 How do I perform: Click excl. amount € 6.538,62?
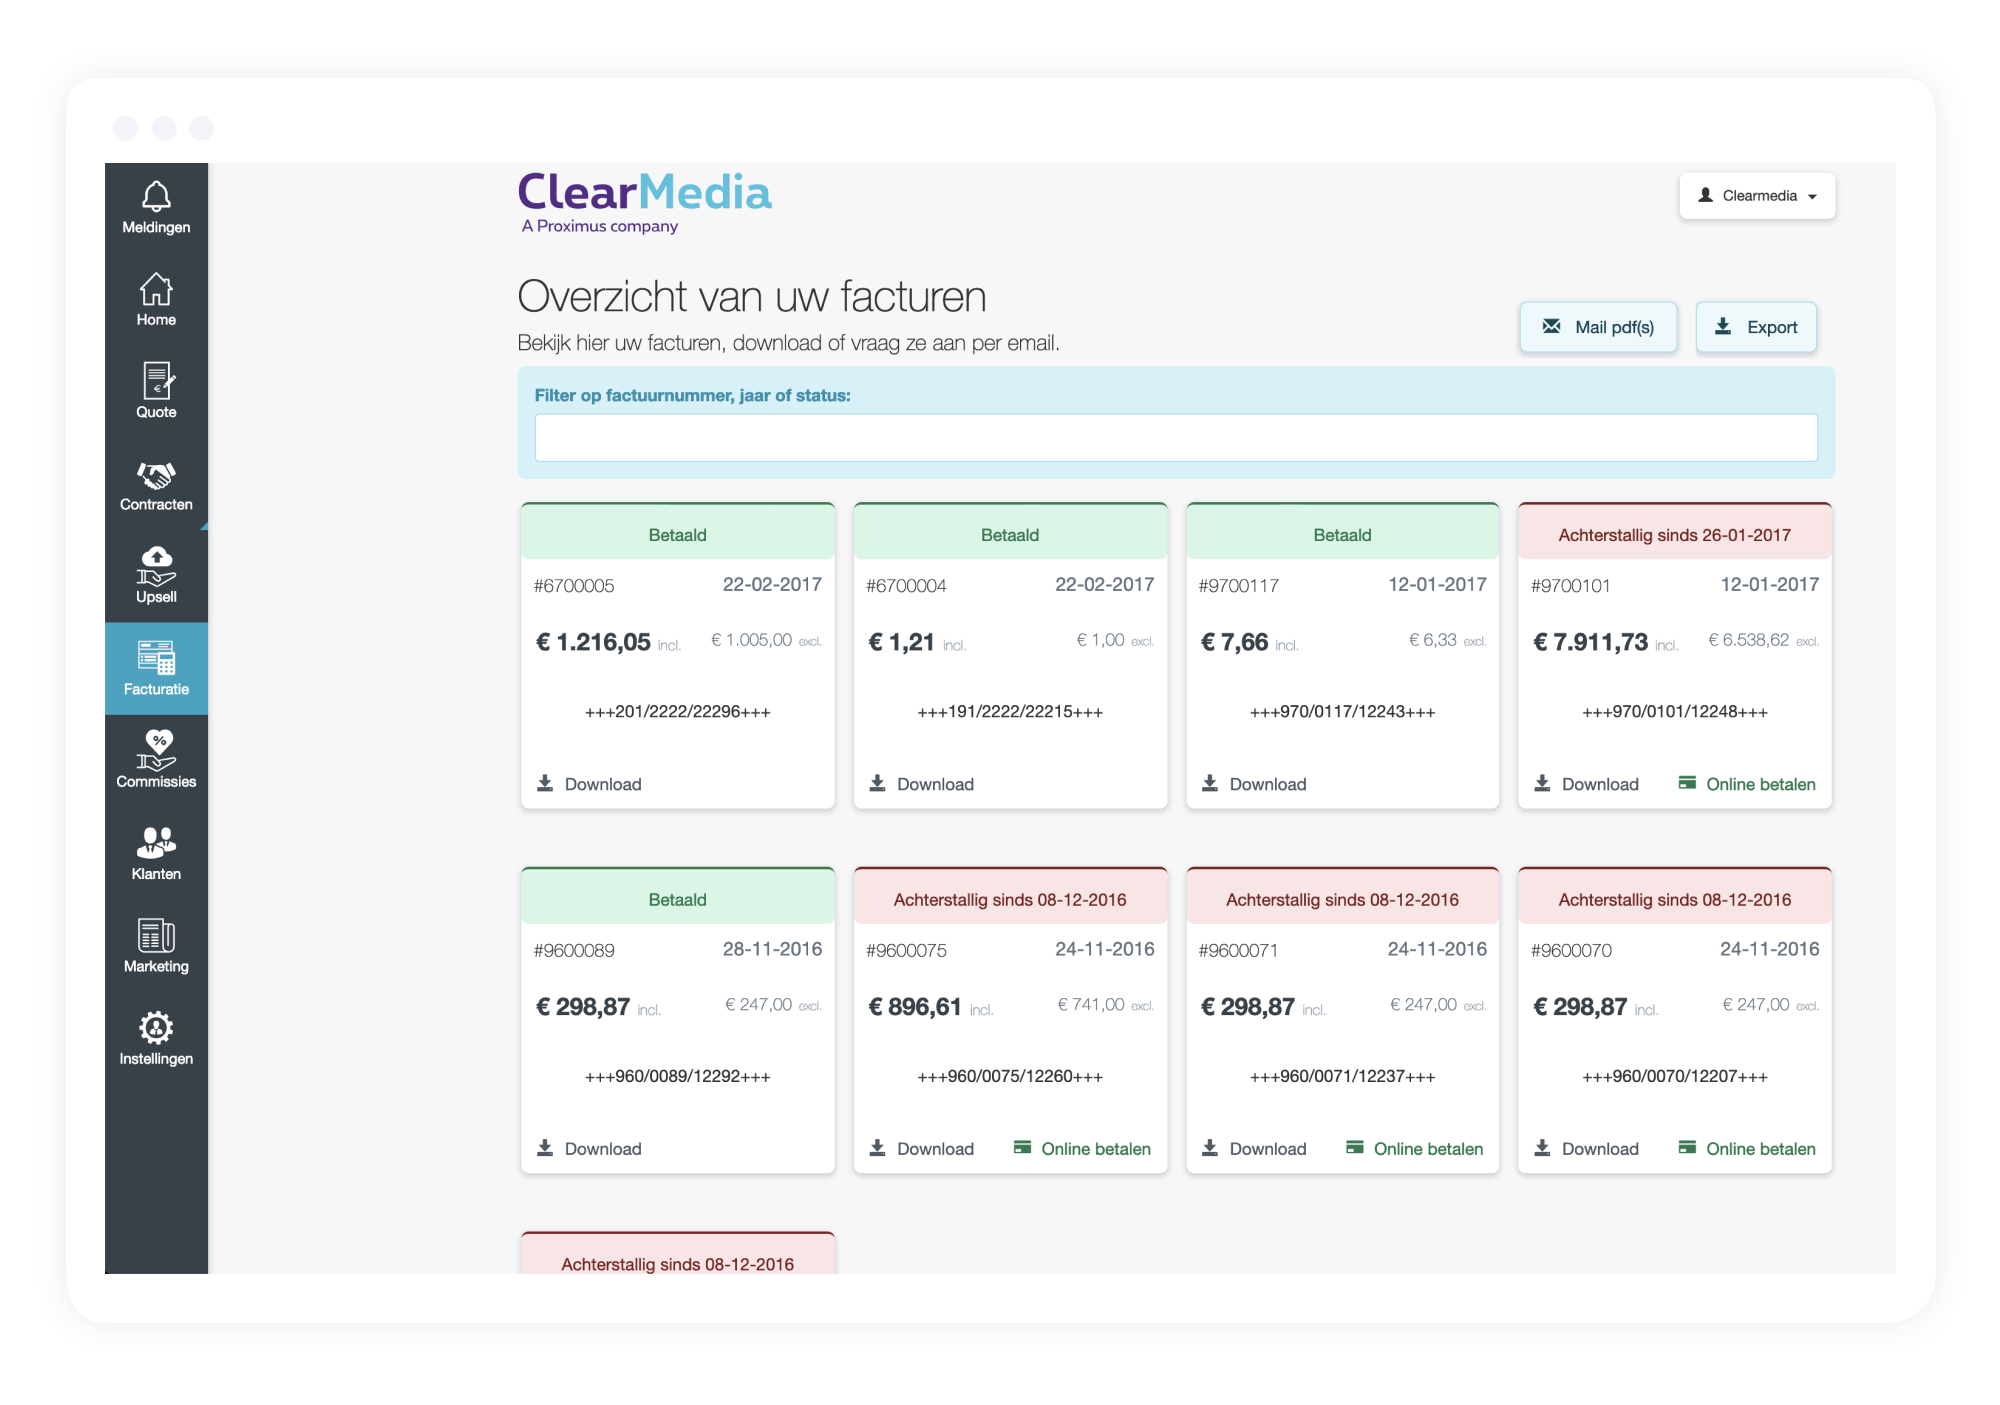click(1749, 640)
